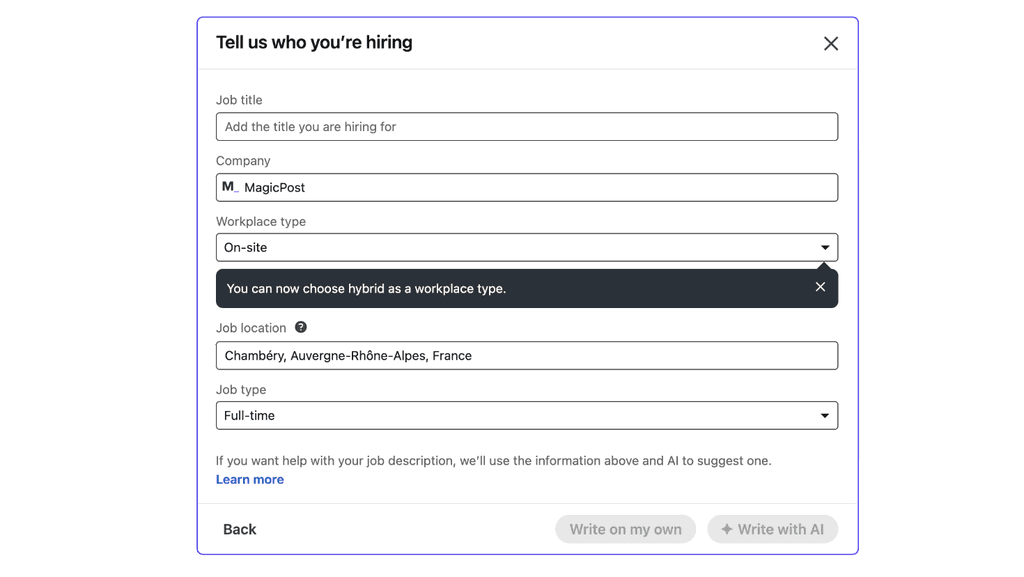Dismiss the hybrid workplace tooltip
1024x577 pixels.
pos(820,287)
